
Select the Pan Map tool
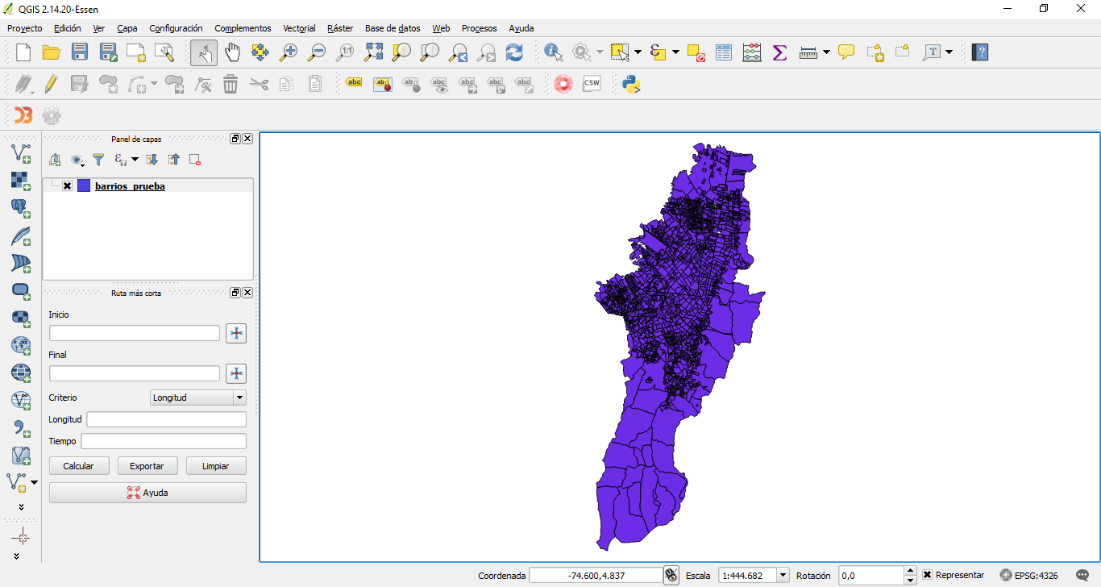pyautogui.click(x=234, y=52)
